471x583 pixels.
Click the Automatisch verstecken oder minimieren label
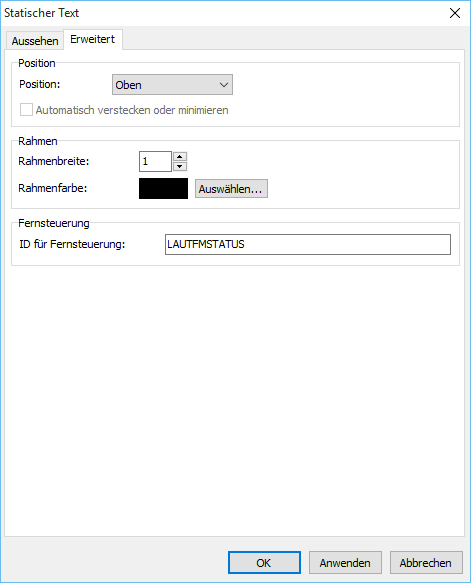click(x=132, y=110)
